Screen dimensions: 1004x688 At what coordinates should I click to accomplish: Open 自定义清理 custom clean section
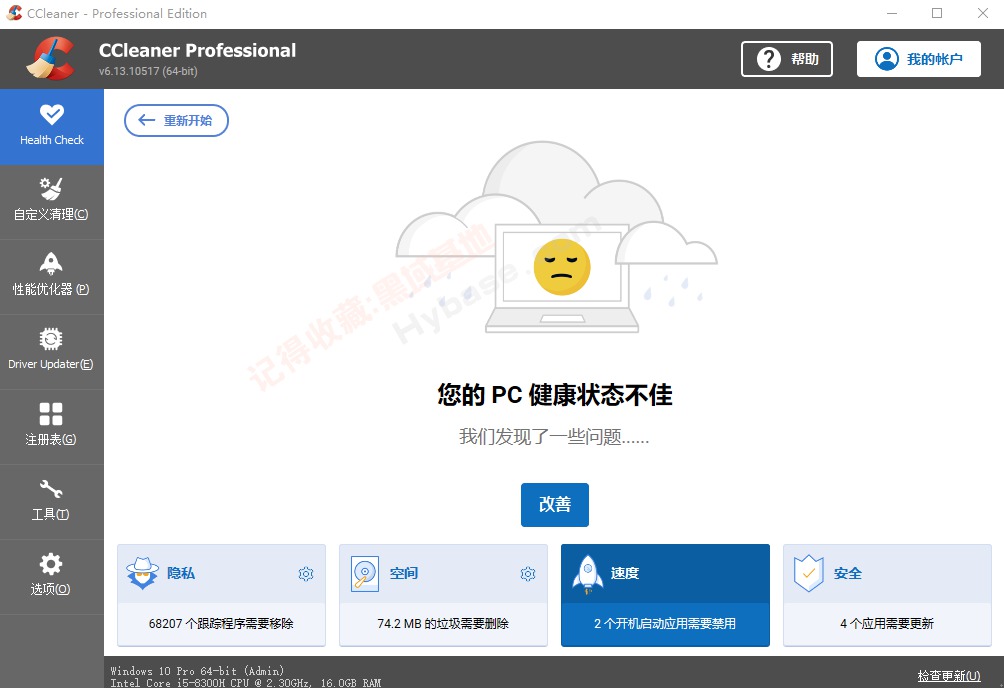52,202
